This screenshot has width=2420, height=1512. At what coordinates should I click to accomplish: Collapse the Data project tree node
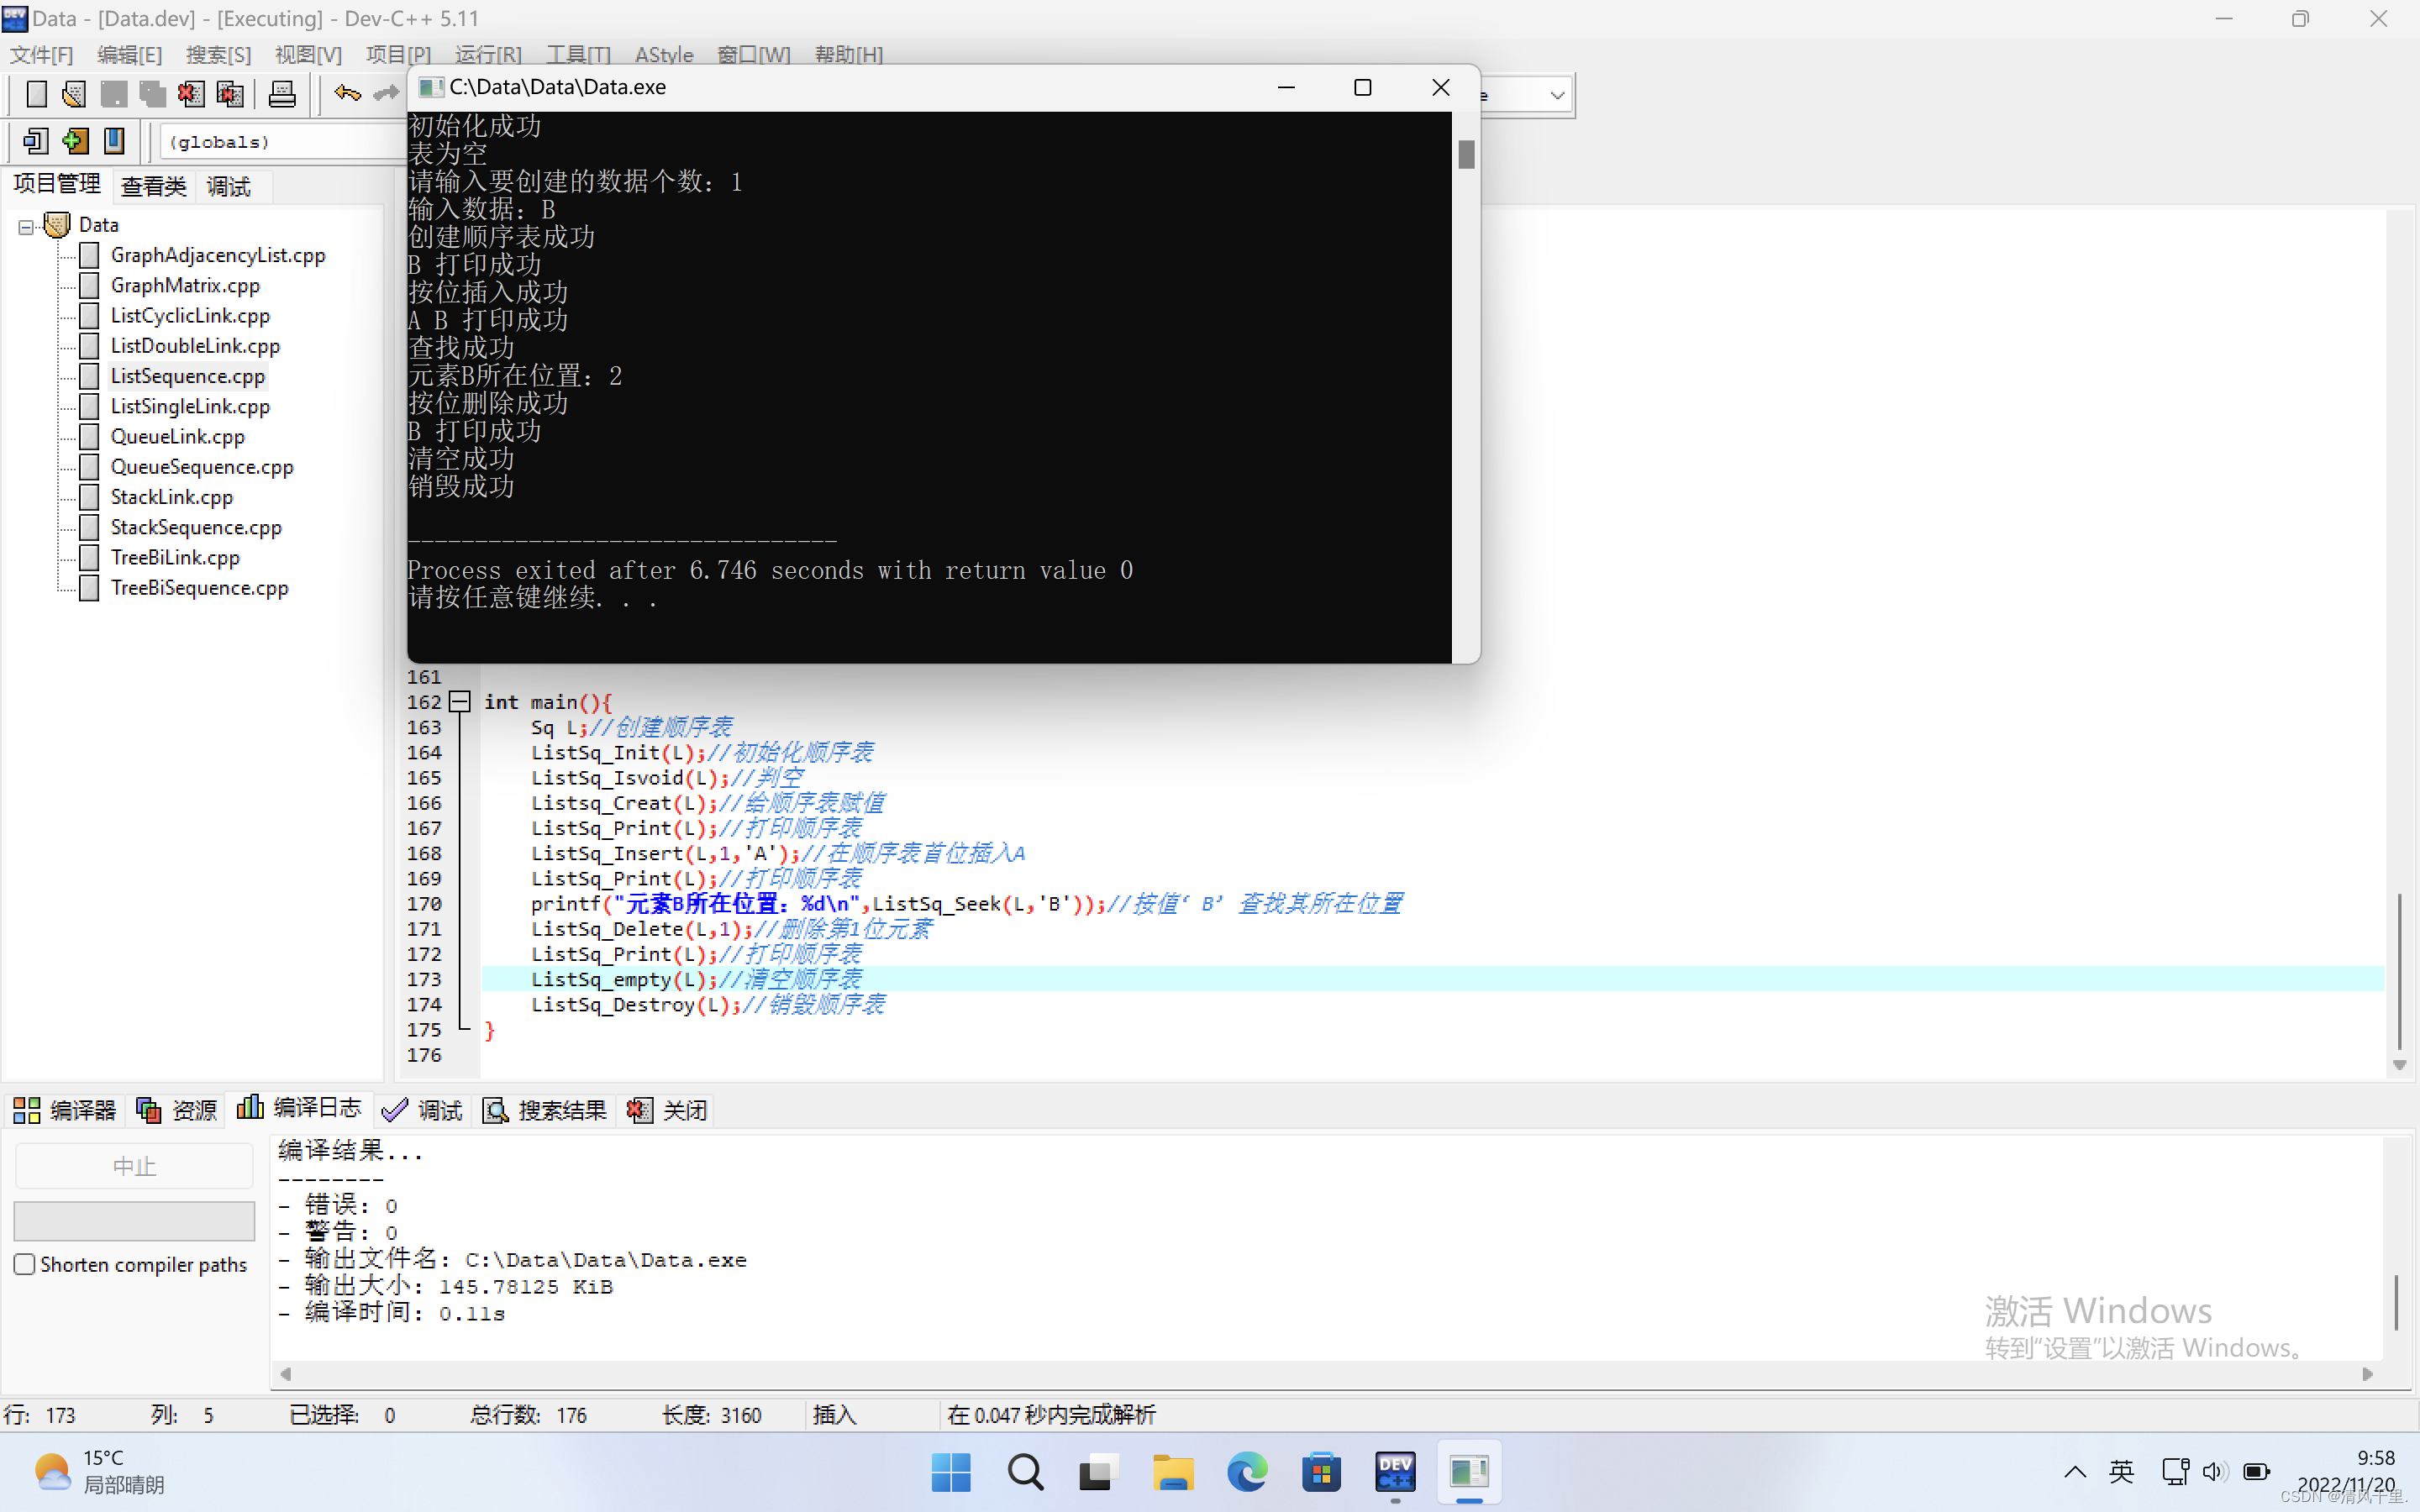(x=25, y=226)
